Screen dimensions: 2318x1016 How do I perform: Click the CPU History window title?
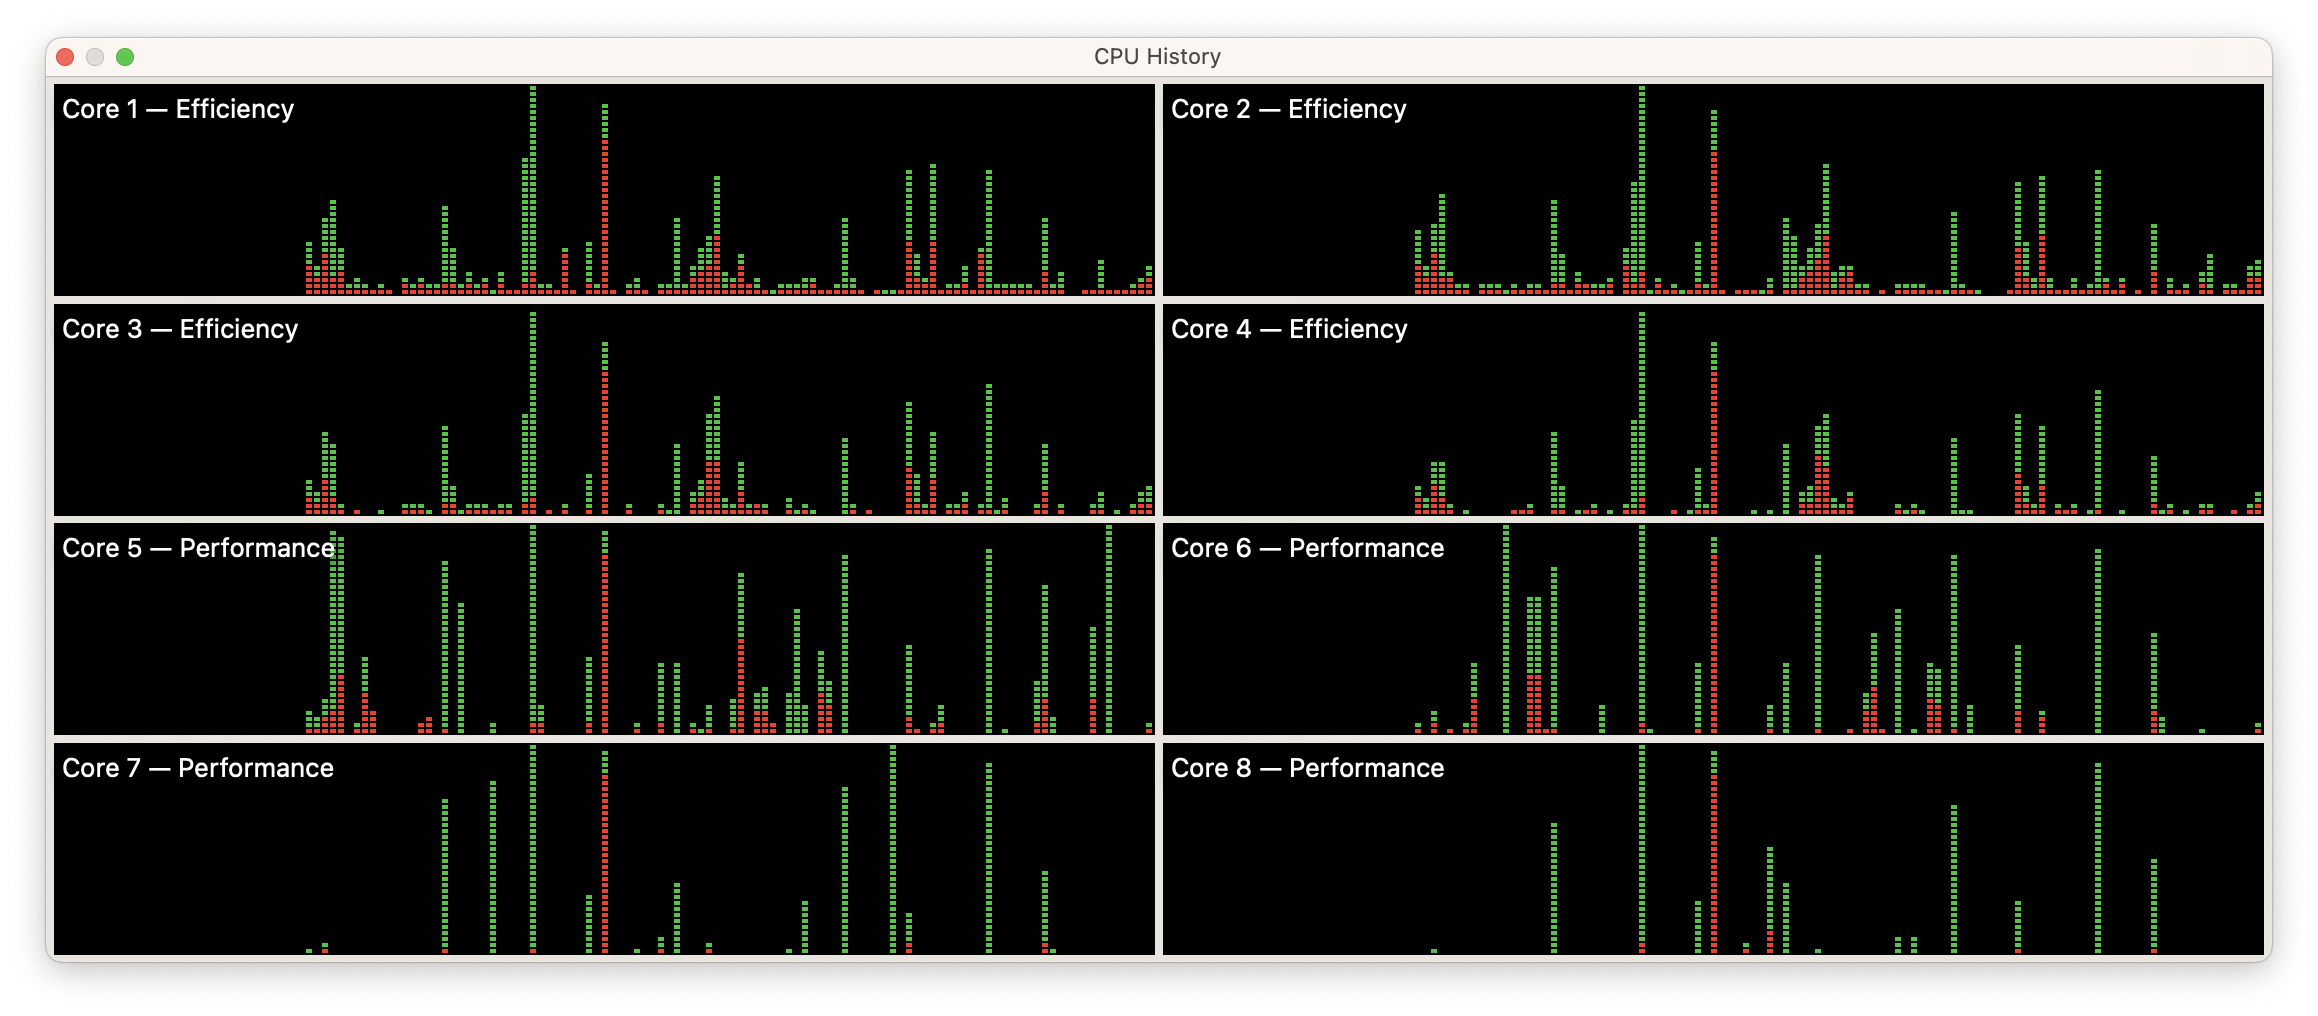(x=1157, y=57)
